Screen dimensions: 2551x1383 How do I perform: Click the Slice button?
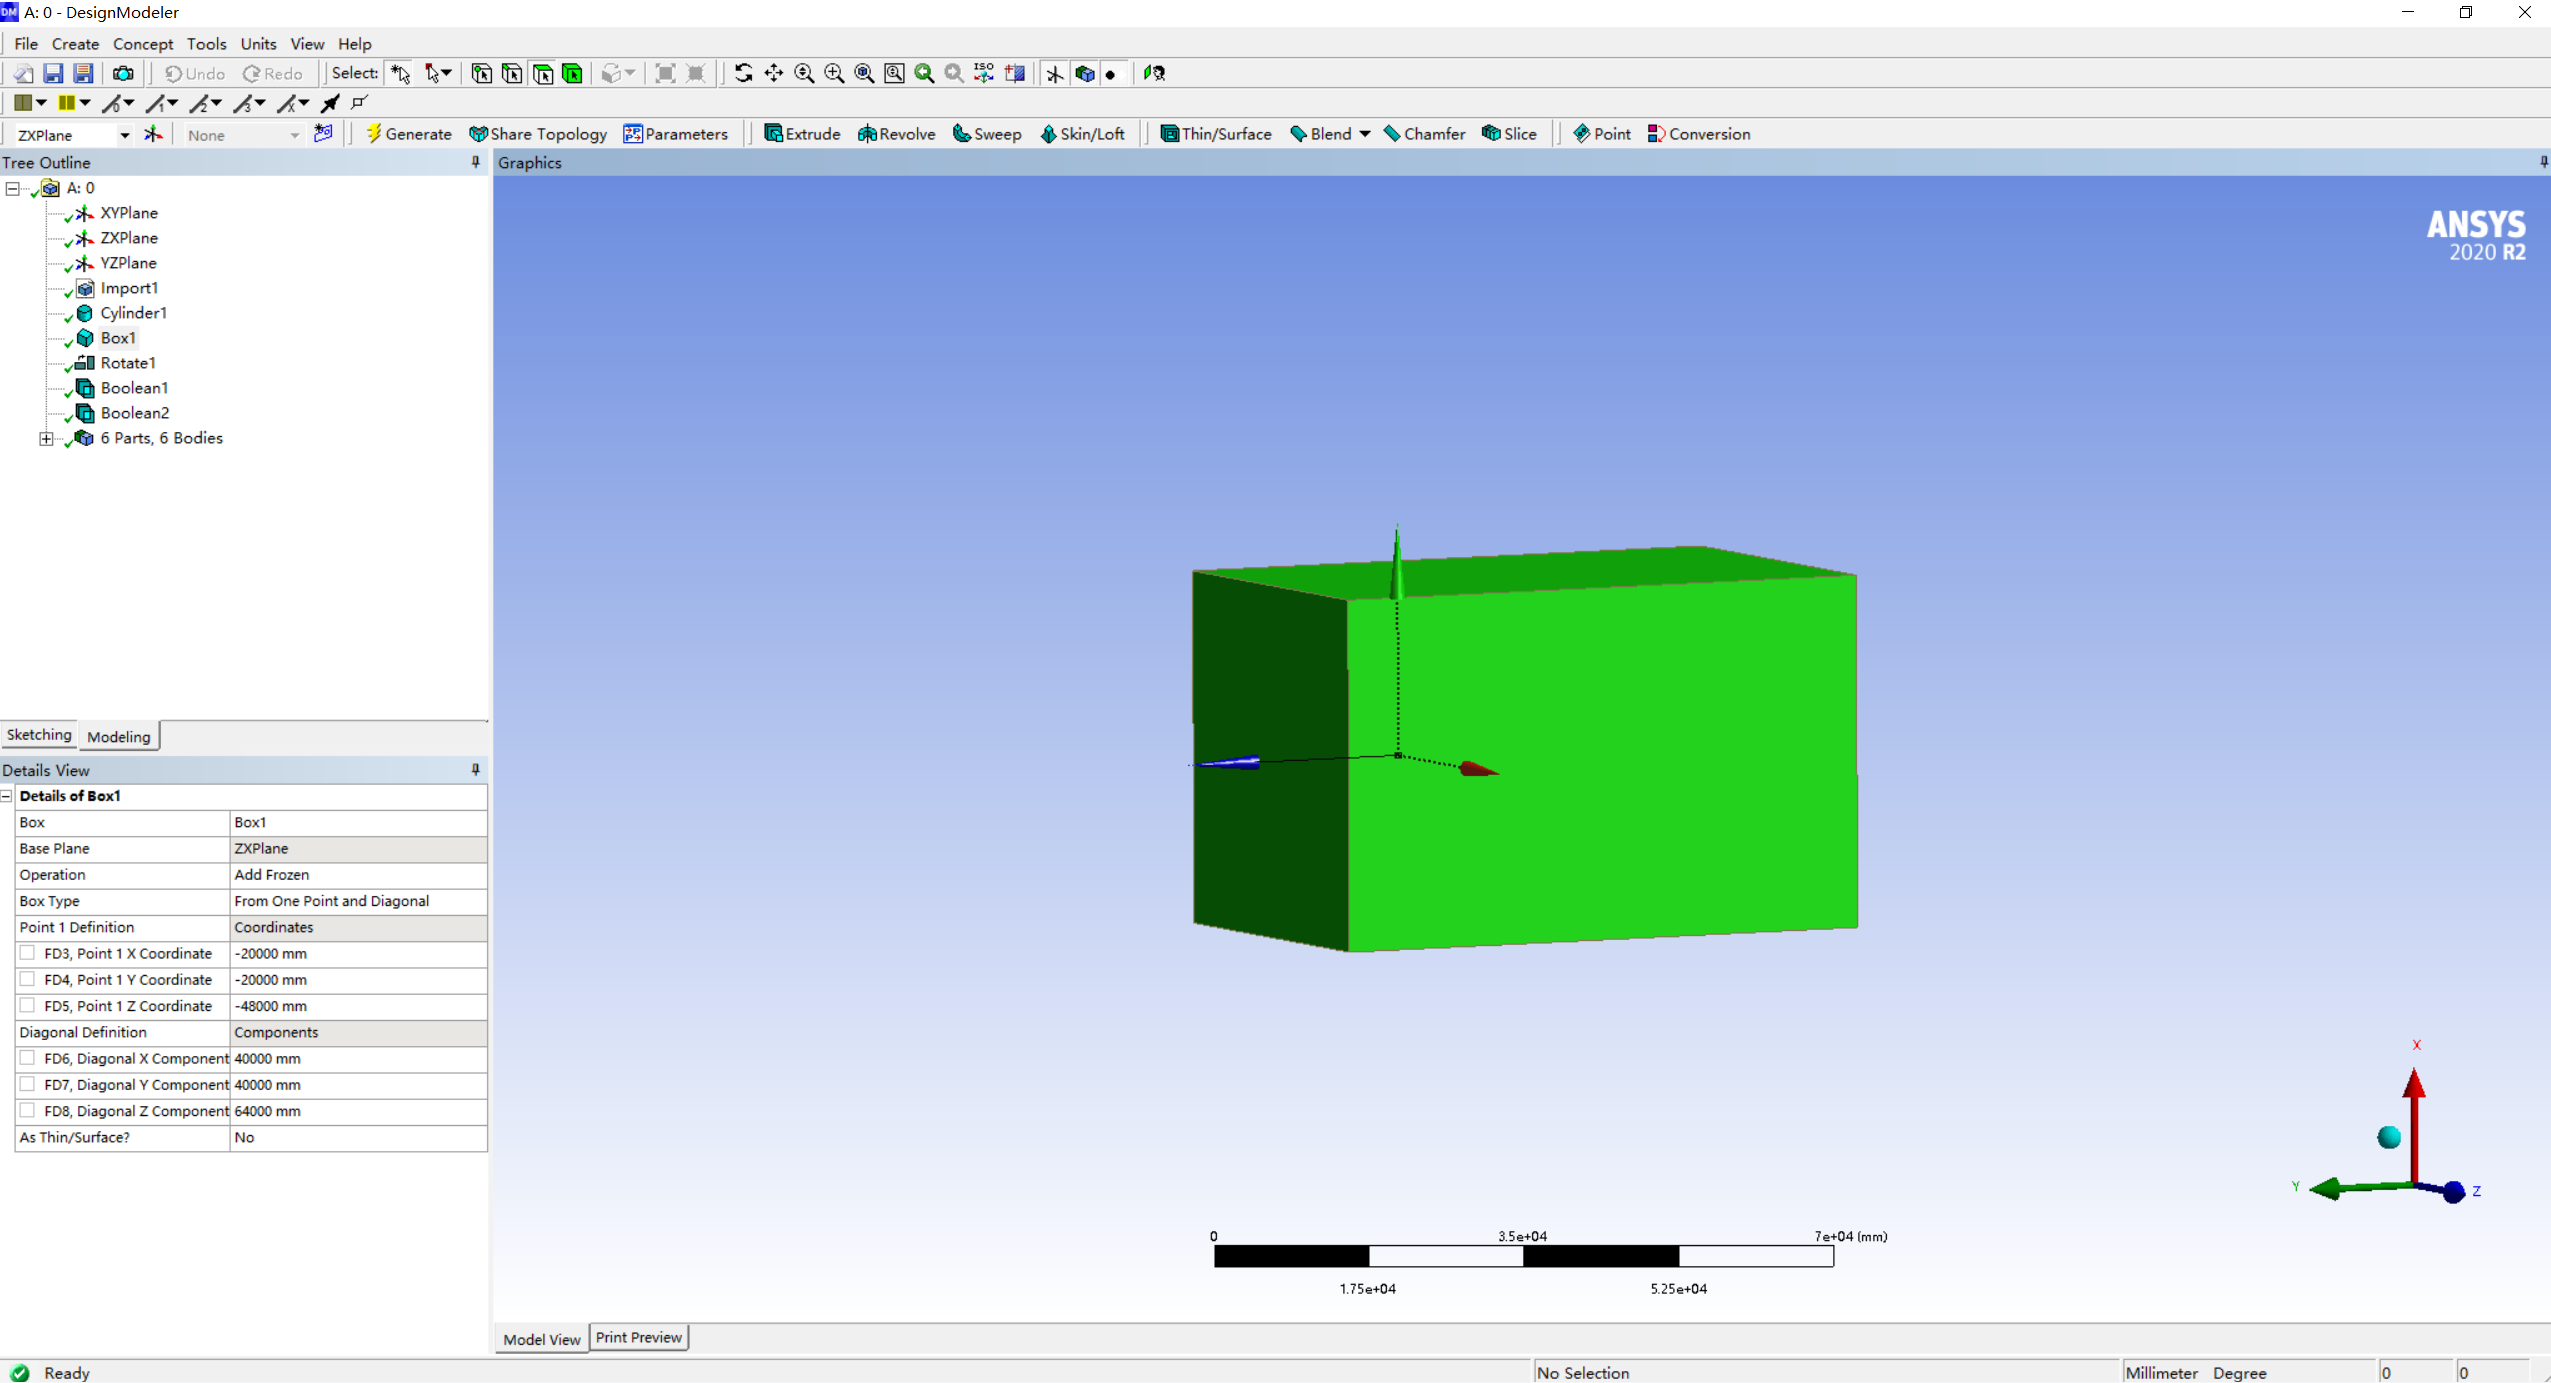coord(1509,134)
